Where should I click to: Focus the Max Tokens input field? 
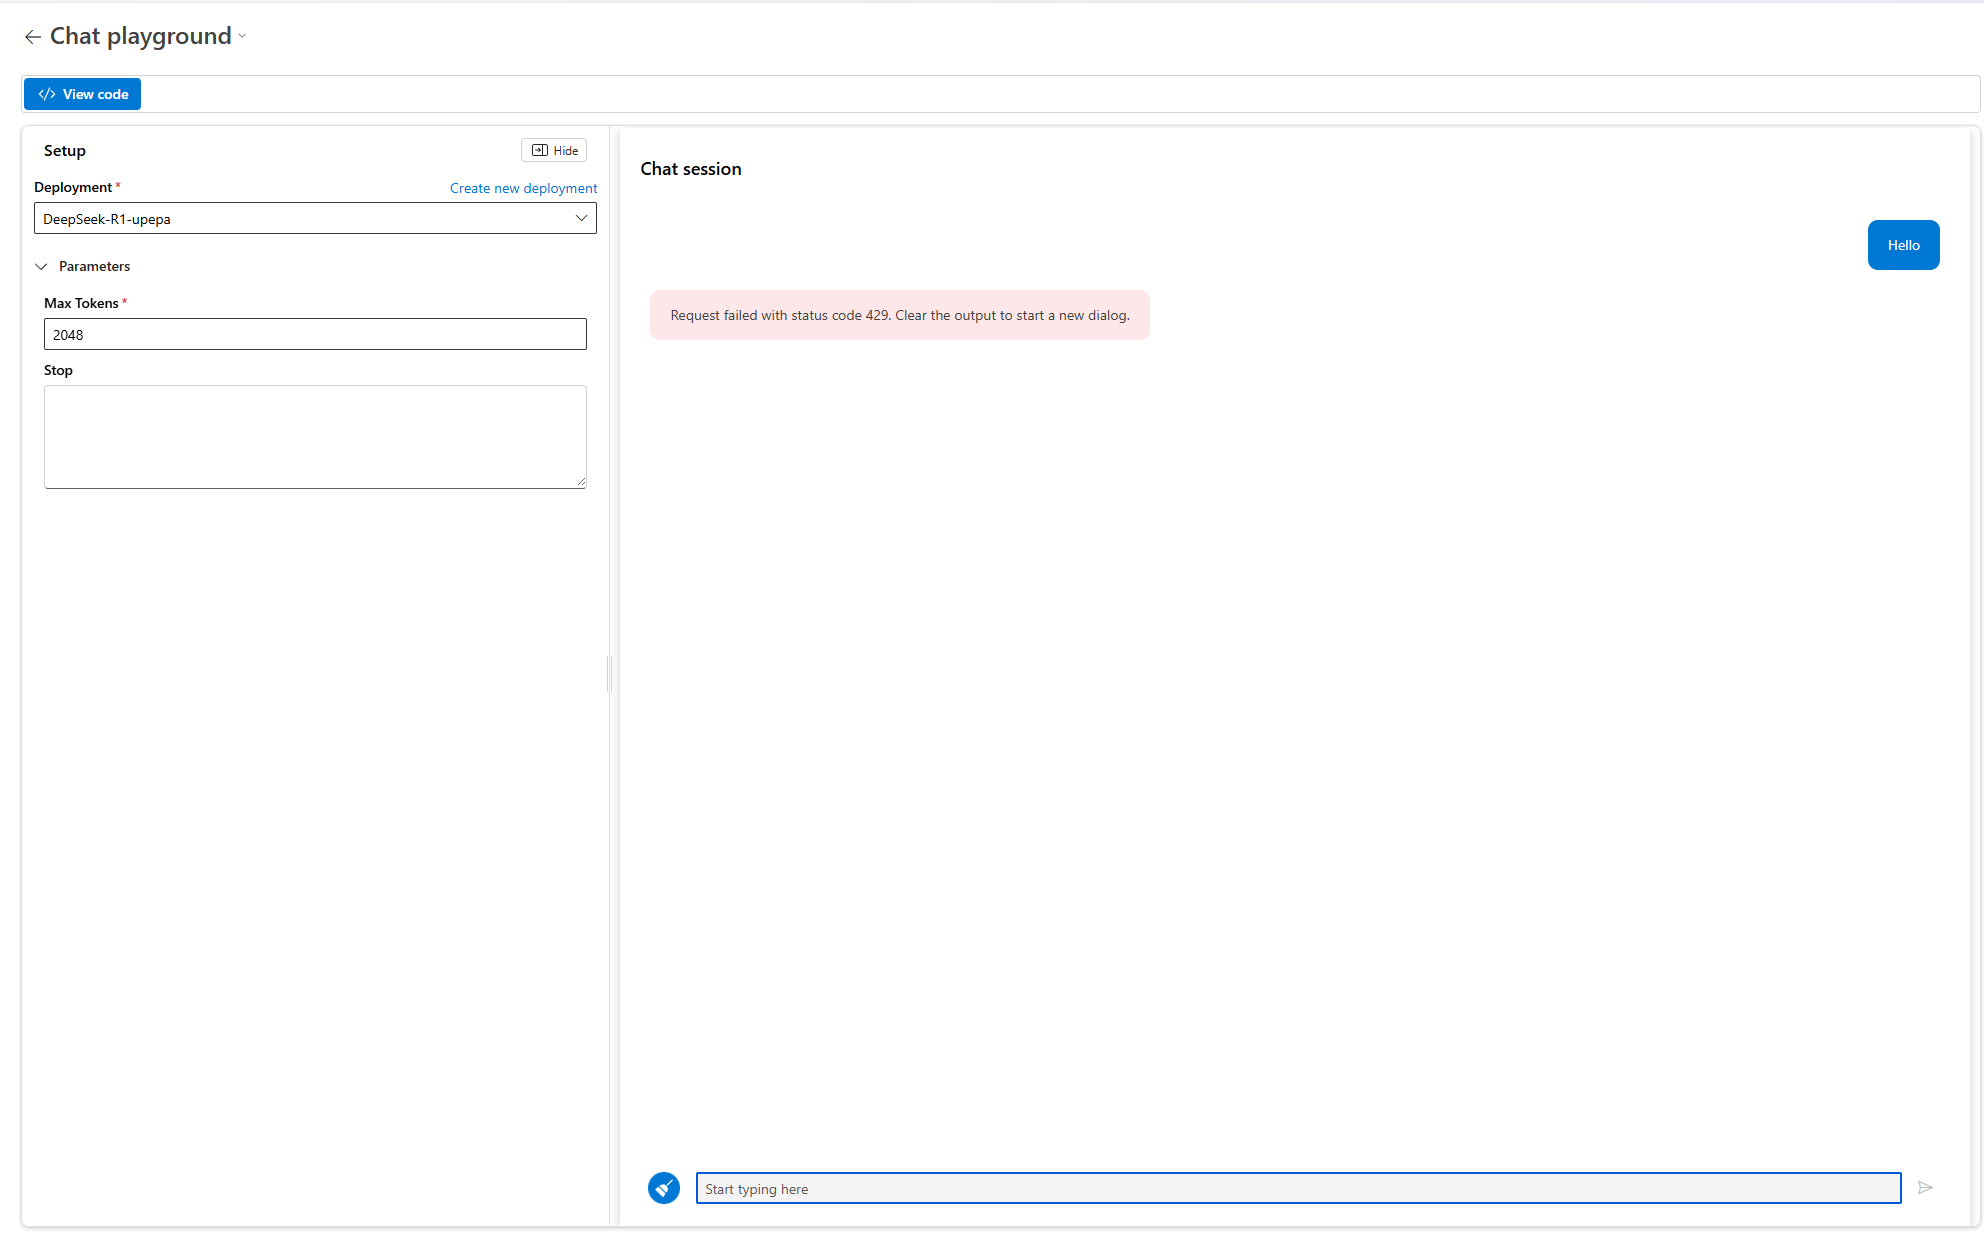coord(315,334)
